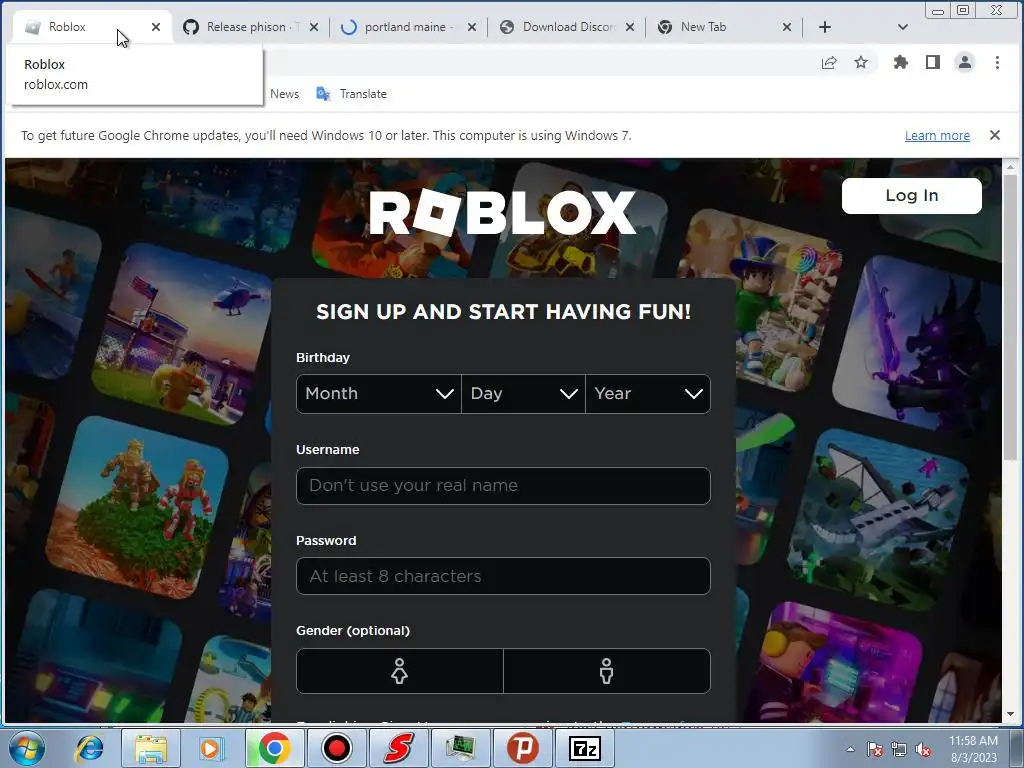The height and width of the screenshot is (768, 1024).
Task: Toggle the Chrome side panel icon
Action: point(933,62)
